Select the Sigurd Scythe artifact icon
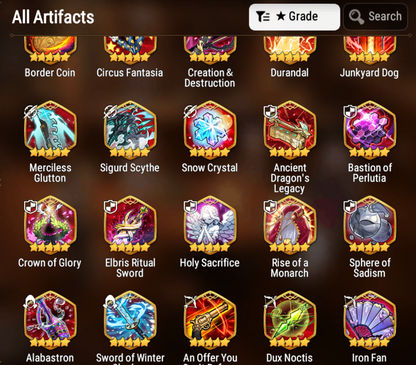This screenshot has width=416, height=365. click(x=130, y=130)
